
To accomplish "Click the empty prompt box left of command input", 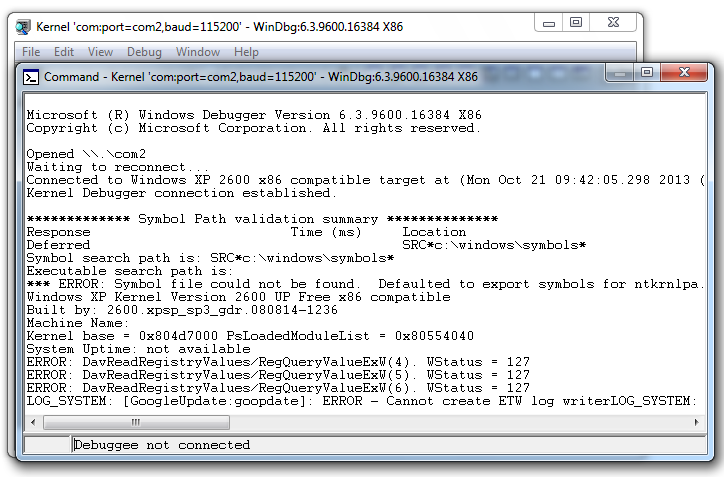I will click(47, 445).
